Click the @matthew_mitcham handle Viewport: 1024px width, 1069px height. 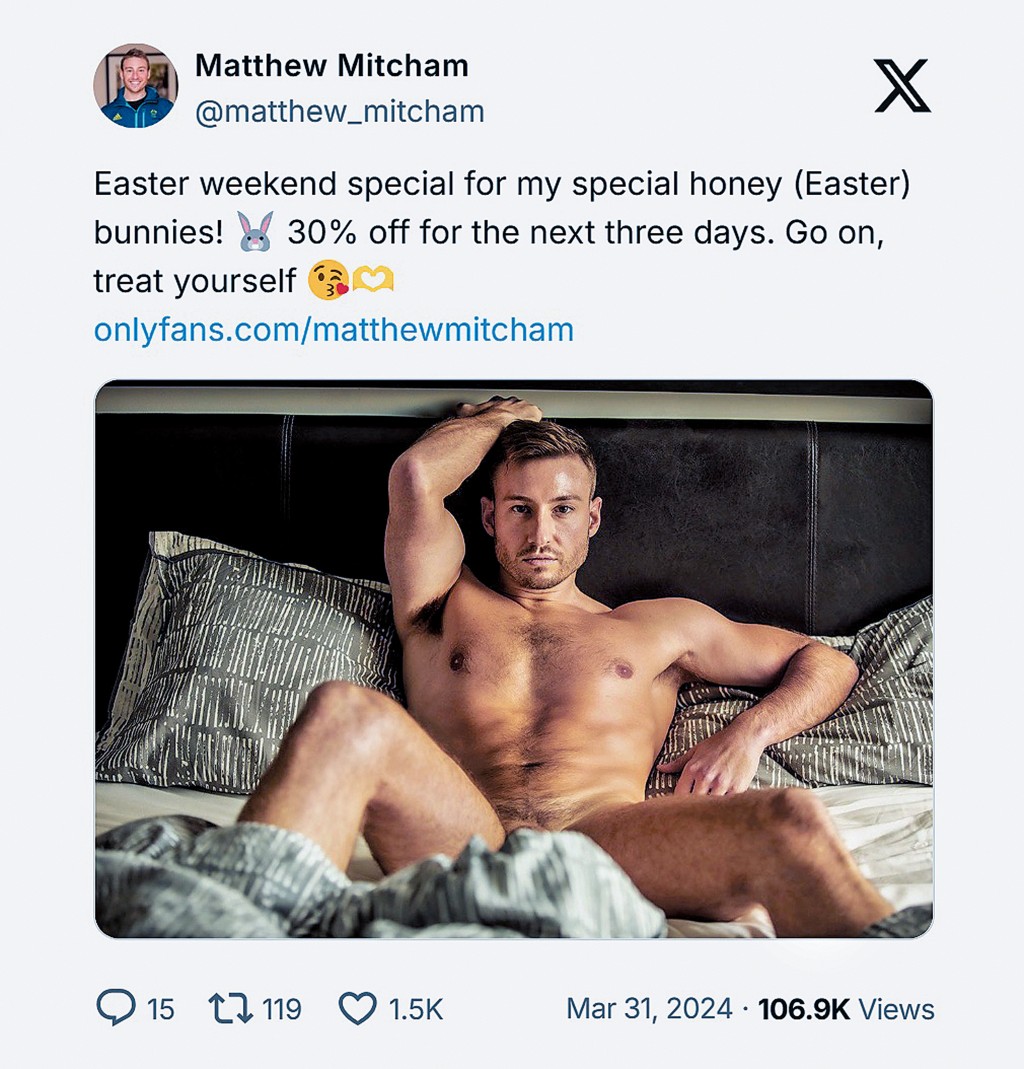(336, 112)
